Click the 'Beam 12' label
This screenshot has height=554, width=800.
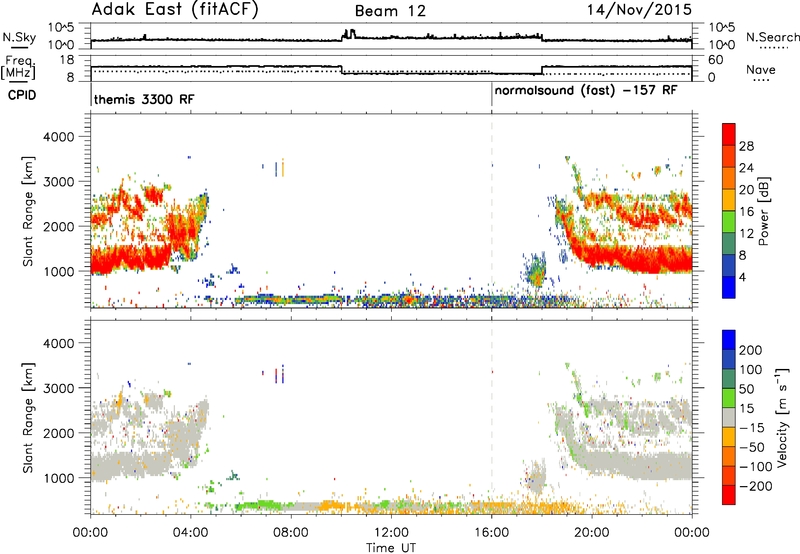[x=390, y=11]
